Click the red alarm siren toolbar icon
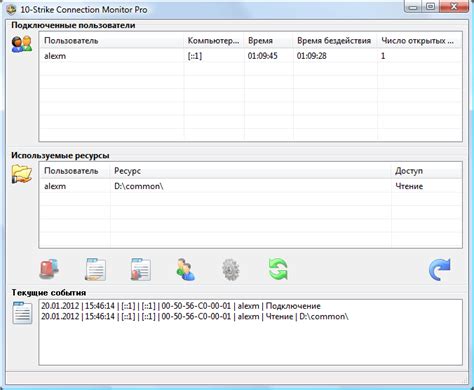This screenshot has height=390, width=474. pyautogui.click(x=49, y=269)
